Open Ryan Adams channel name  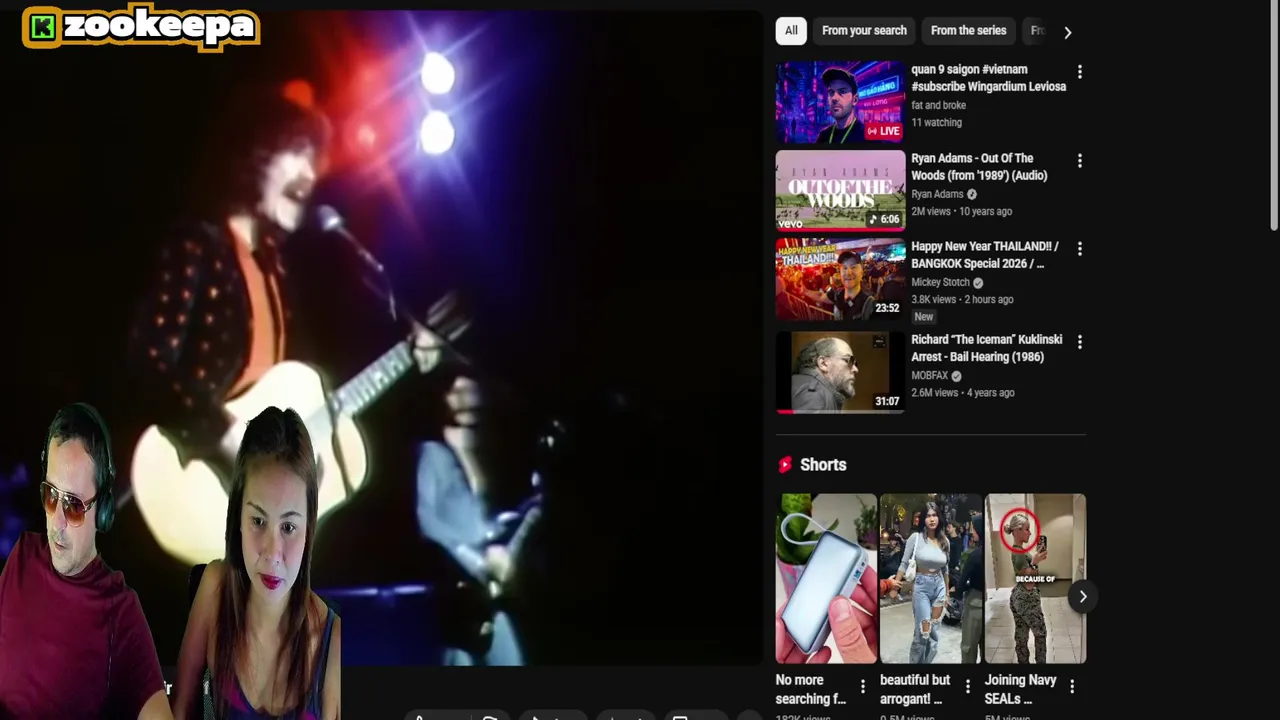[937, 194]
